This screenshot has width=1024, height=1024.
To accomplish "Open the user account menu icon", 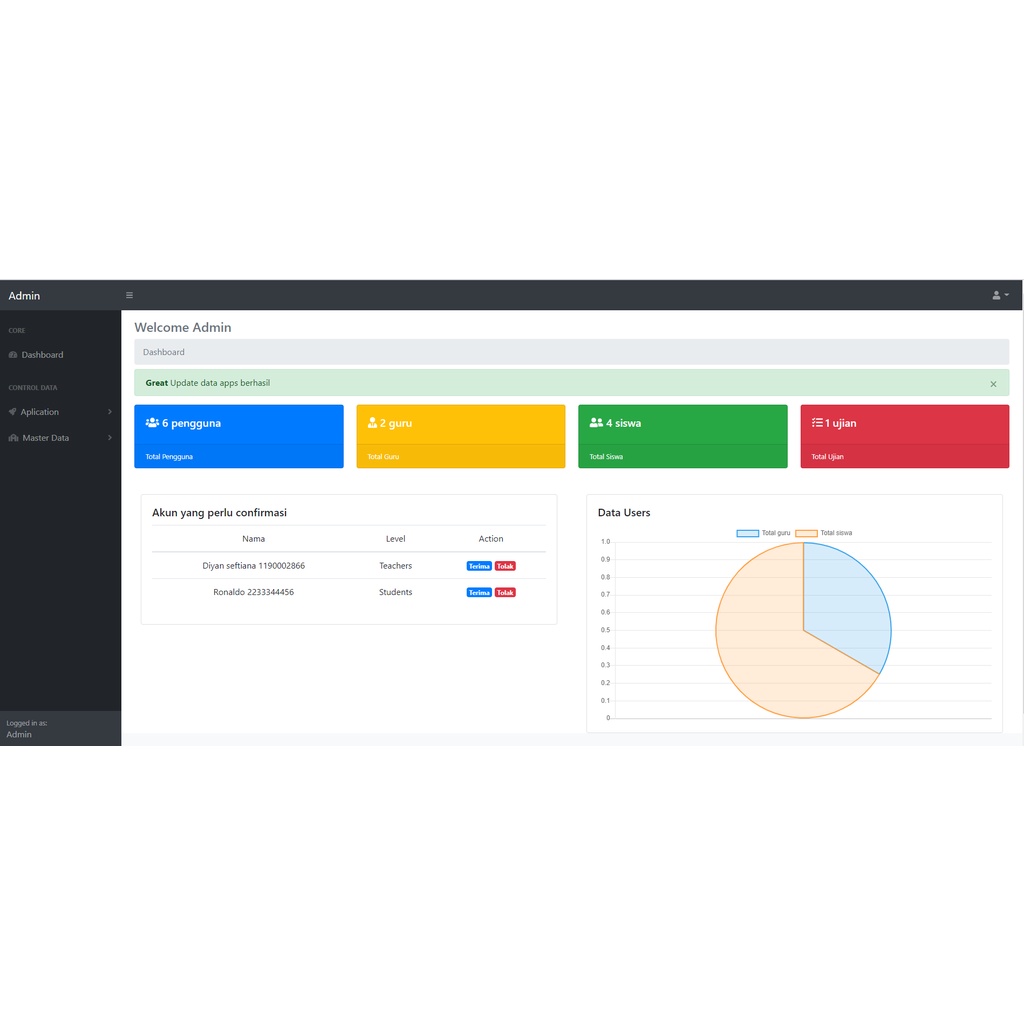I will tap(999, 295).
